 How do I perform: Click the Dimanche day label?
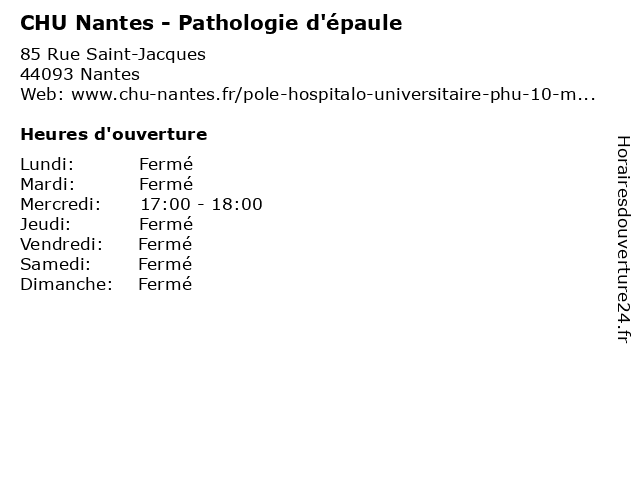[x=66, y=284]
